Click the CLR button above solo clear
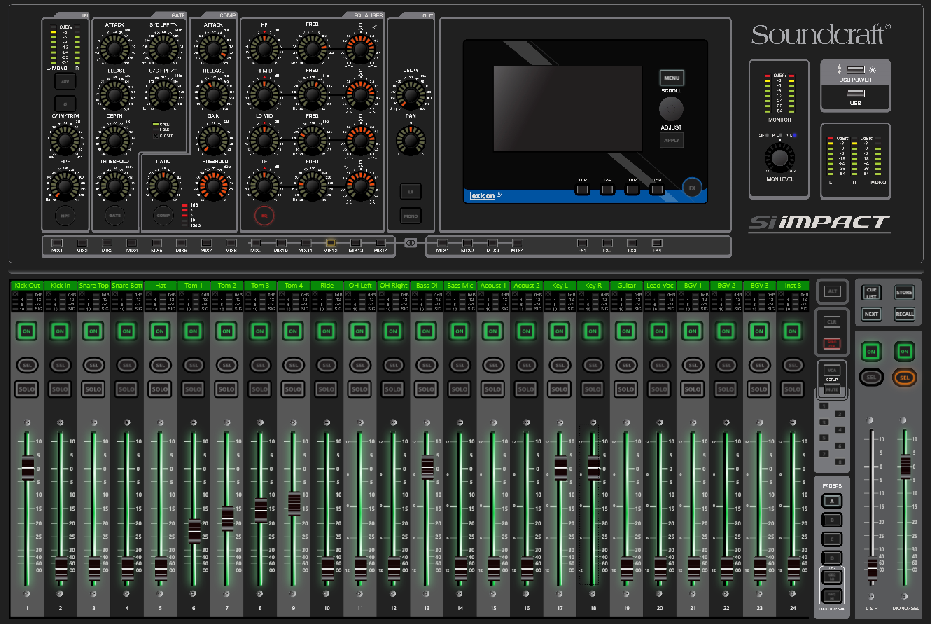 tap(832, 322)
